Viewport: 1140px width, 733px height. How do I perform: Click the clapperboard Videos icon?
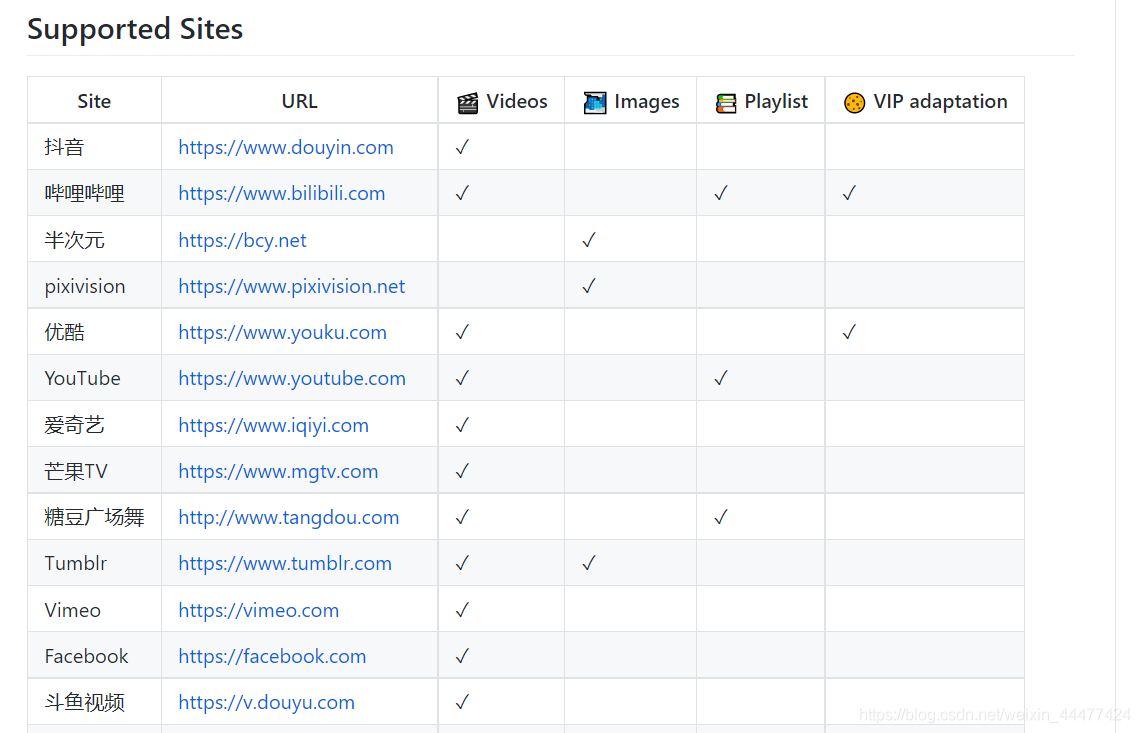click(467, 102)
